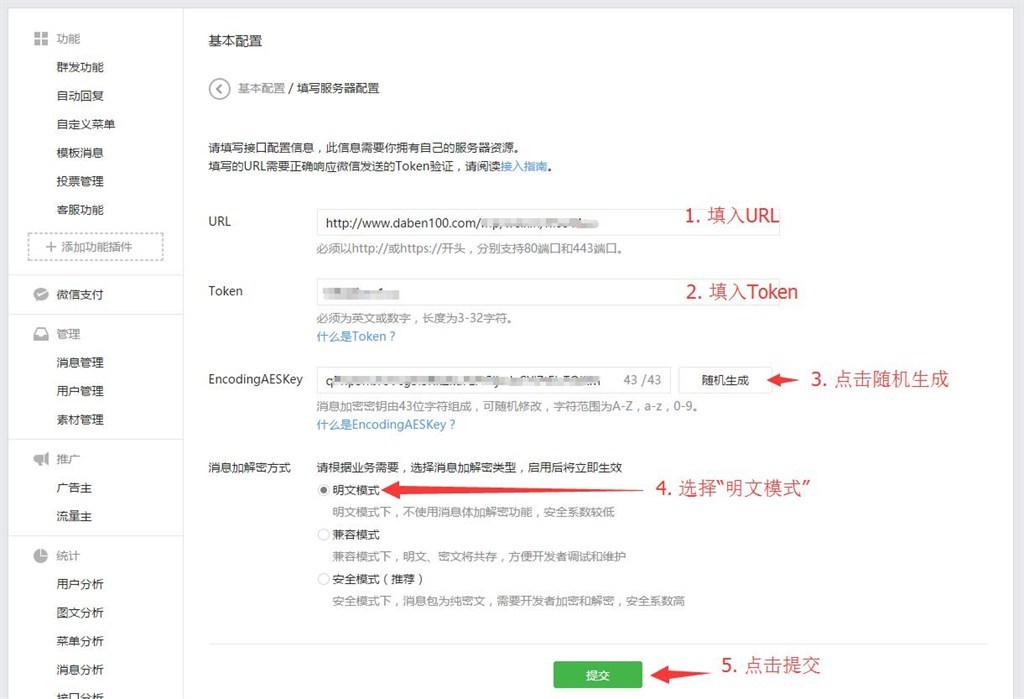Screen dimensions: 1024x699
Task: Click the plus icon in 添加功能插件
Action: coord(51,247)
